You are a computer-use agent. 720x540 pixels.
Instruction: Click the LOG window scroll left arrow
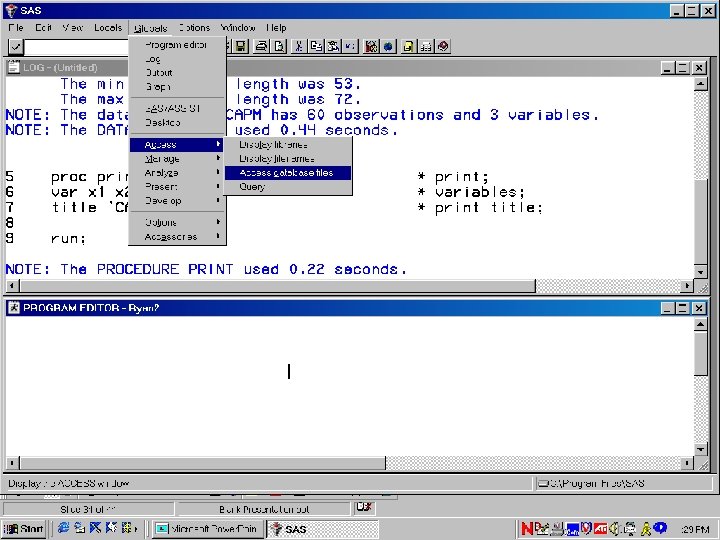point(12,286)
